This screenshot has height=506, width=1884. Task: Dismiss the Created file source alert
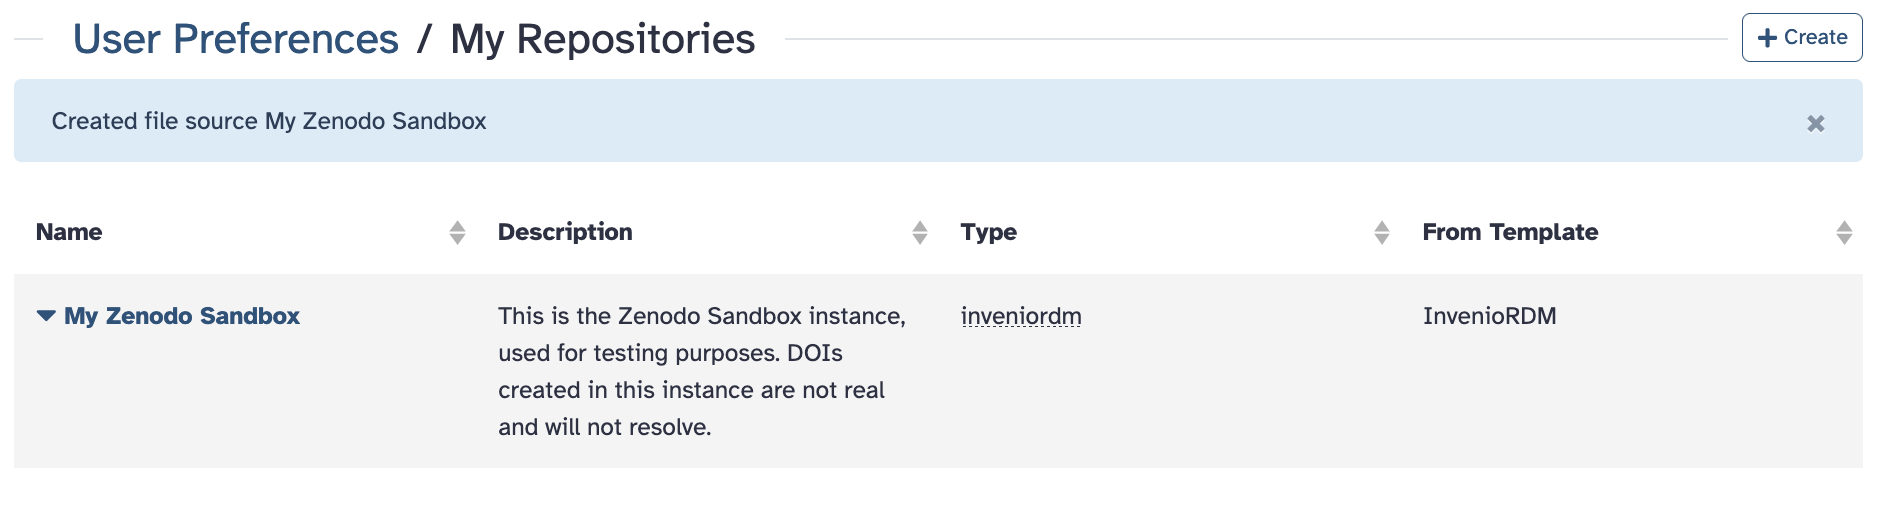(1815, 123)
